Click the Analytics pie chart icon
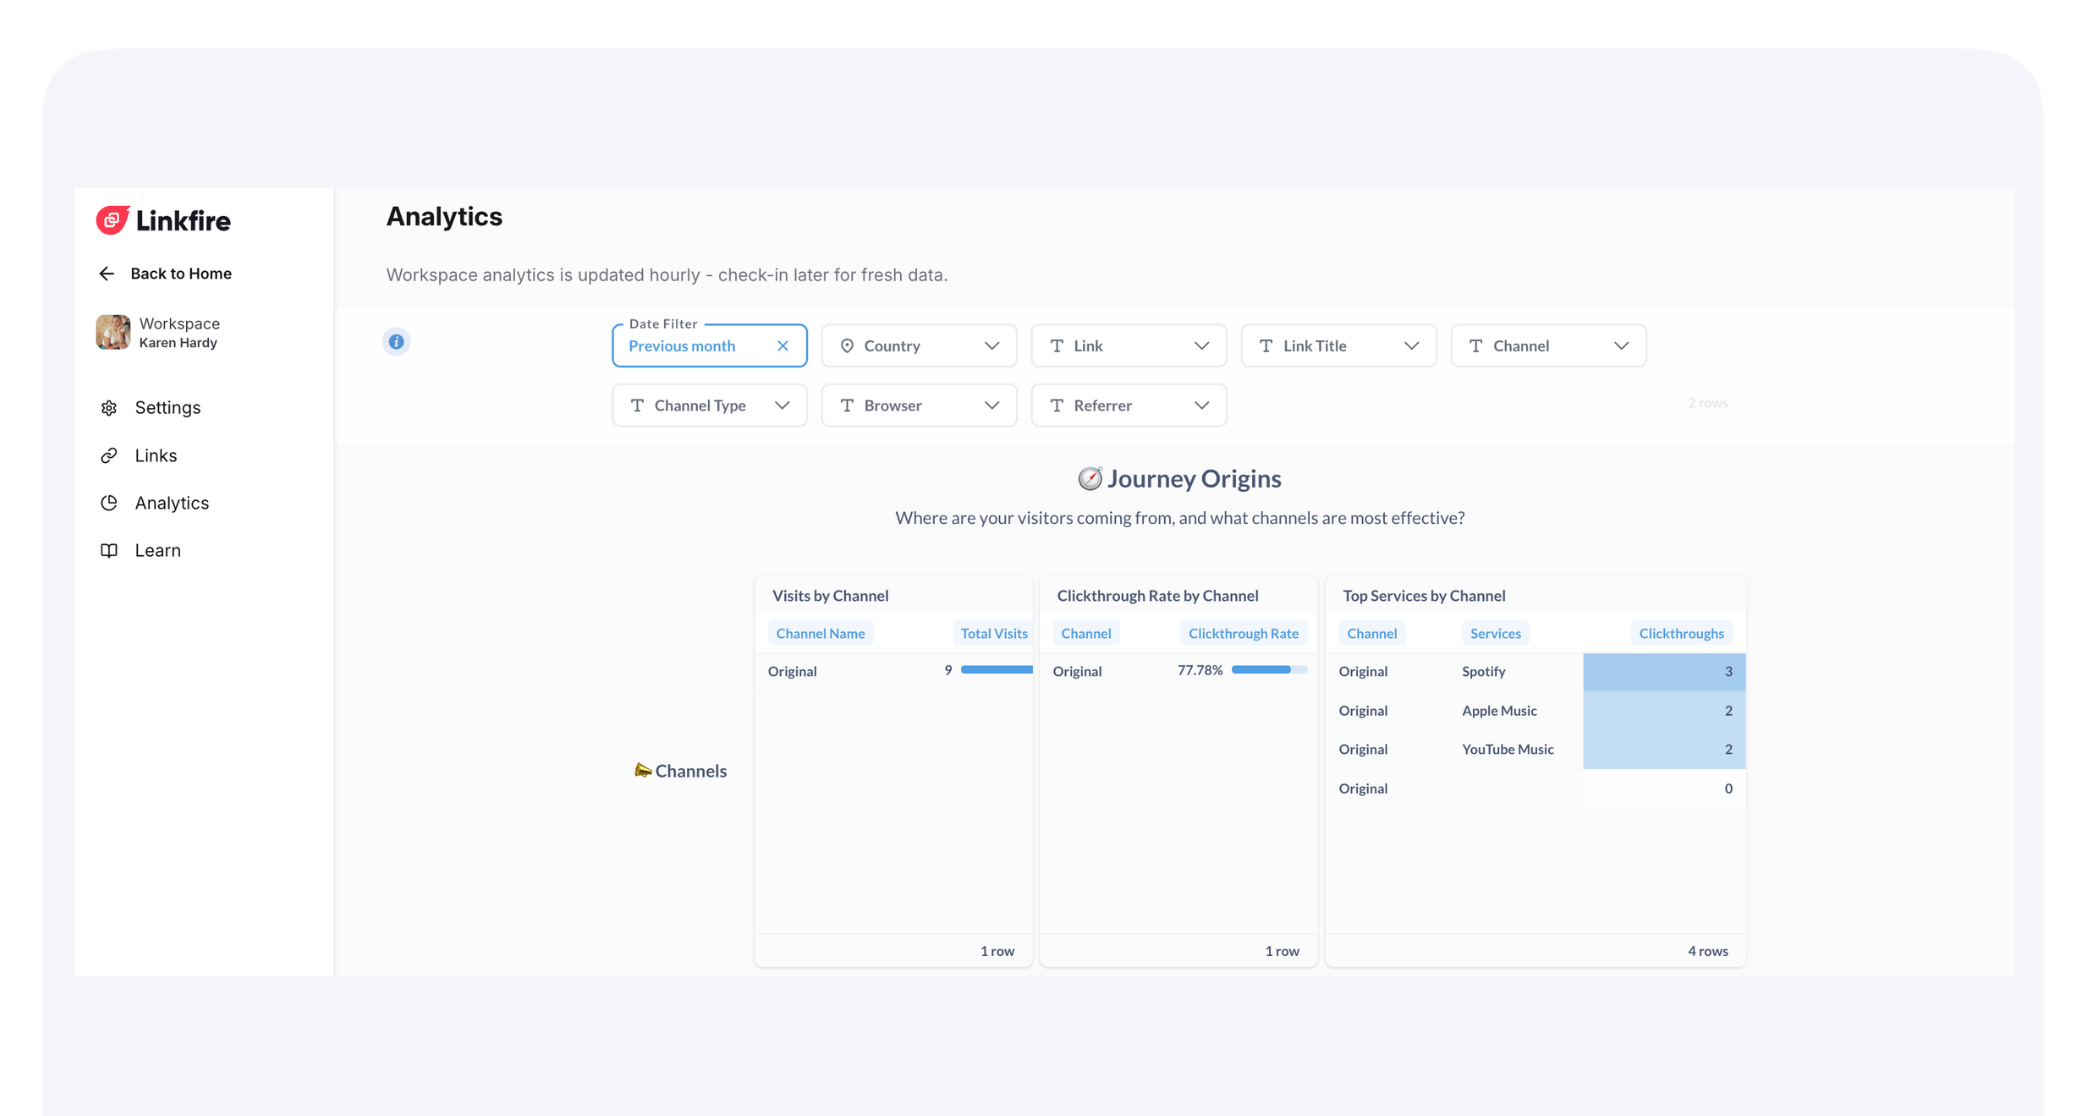The width and height of the screenshot is (2092, 1116). (109, 503)
